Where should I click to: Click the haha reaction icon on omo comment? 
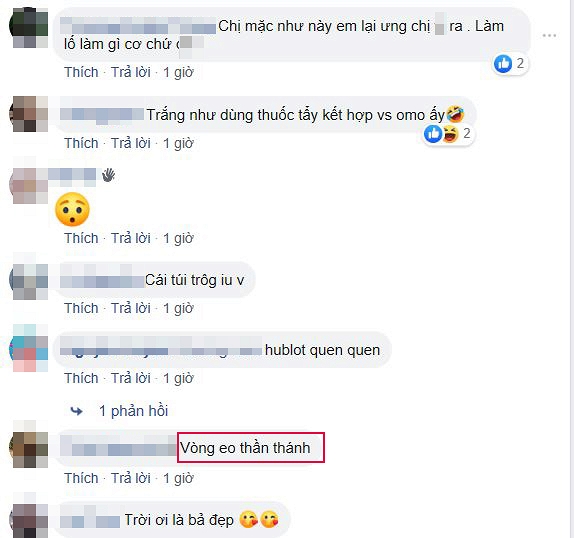click(x=450, y=134)
